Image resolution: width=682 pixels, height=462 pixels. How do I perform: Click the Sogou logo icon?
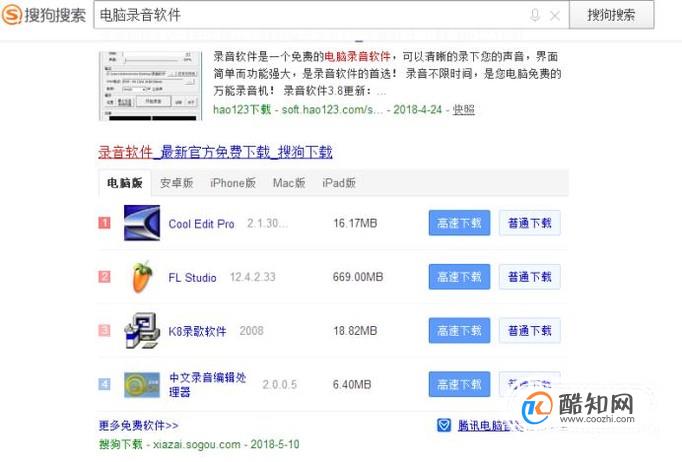click(12, 15)
